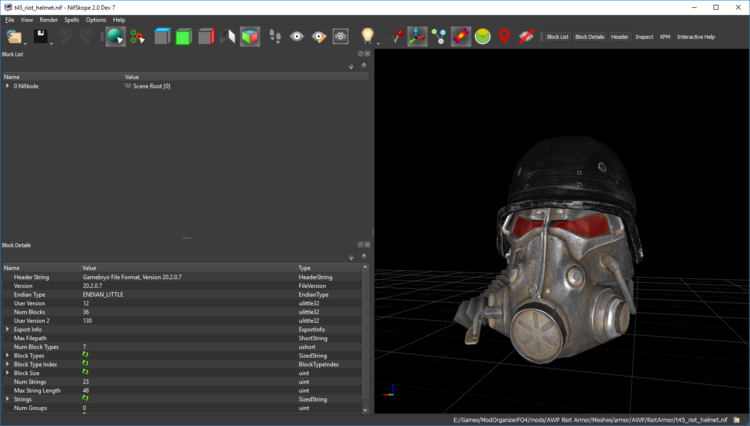This screenshot has width=750, height=426.
Task: Toggle the Show Nodes connected-dots button
Action: (x=439, y=37)
